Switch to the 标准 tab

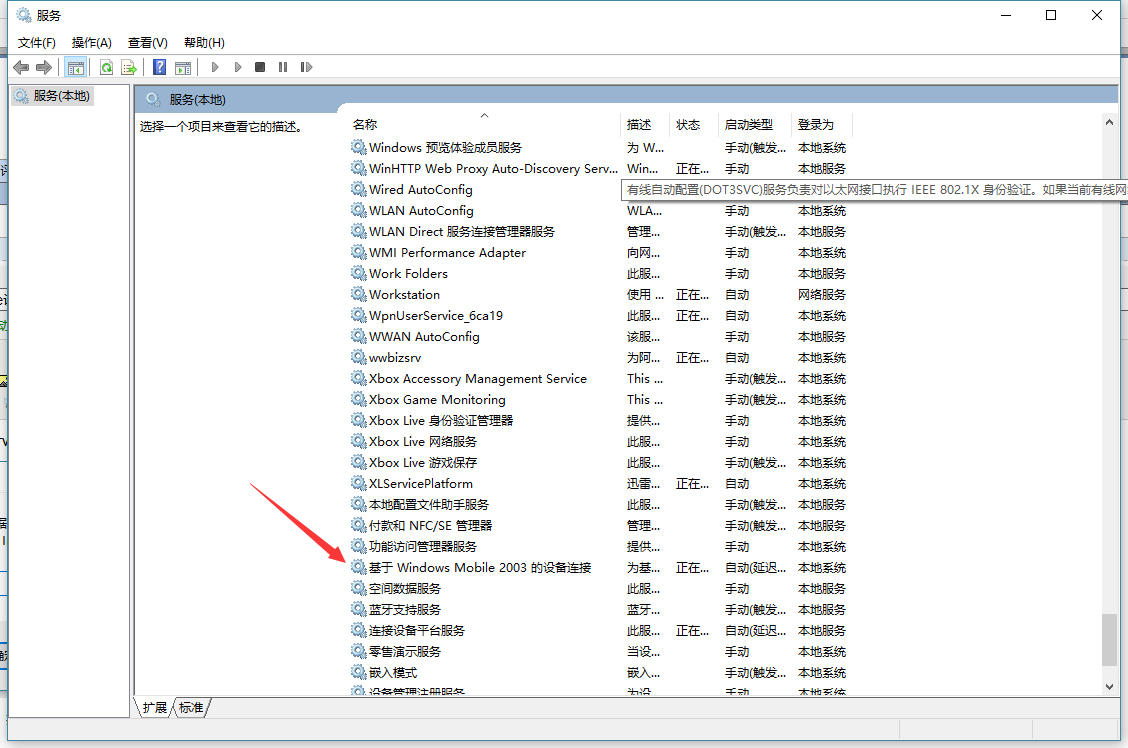190,707
